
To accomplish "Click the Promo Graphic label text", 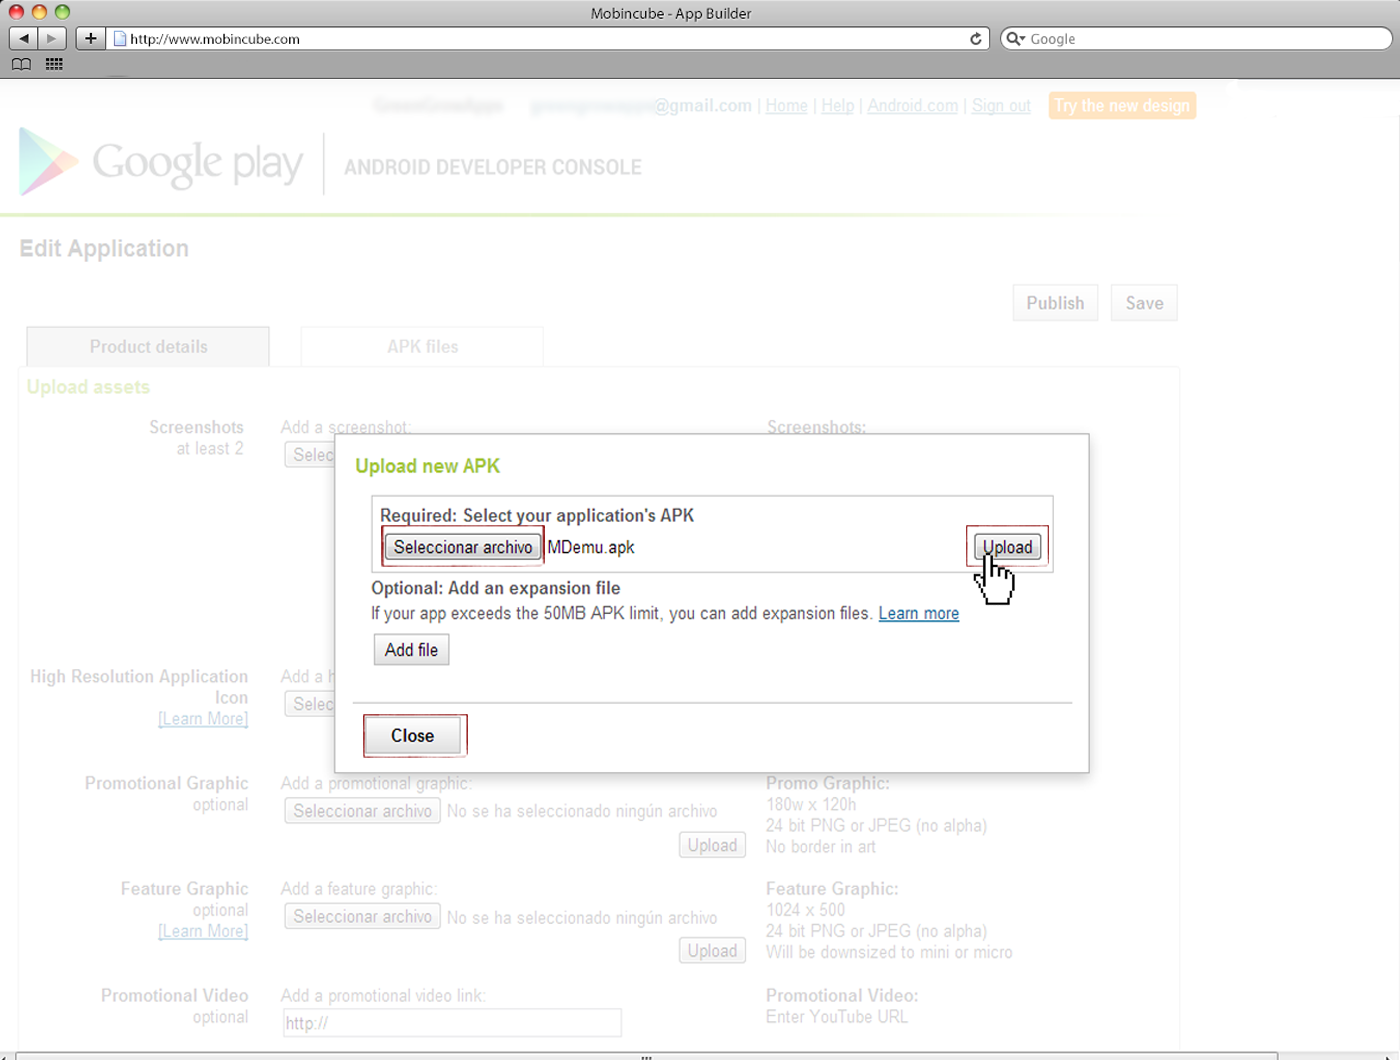I will [827, 783].
